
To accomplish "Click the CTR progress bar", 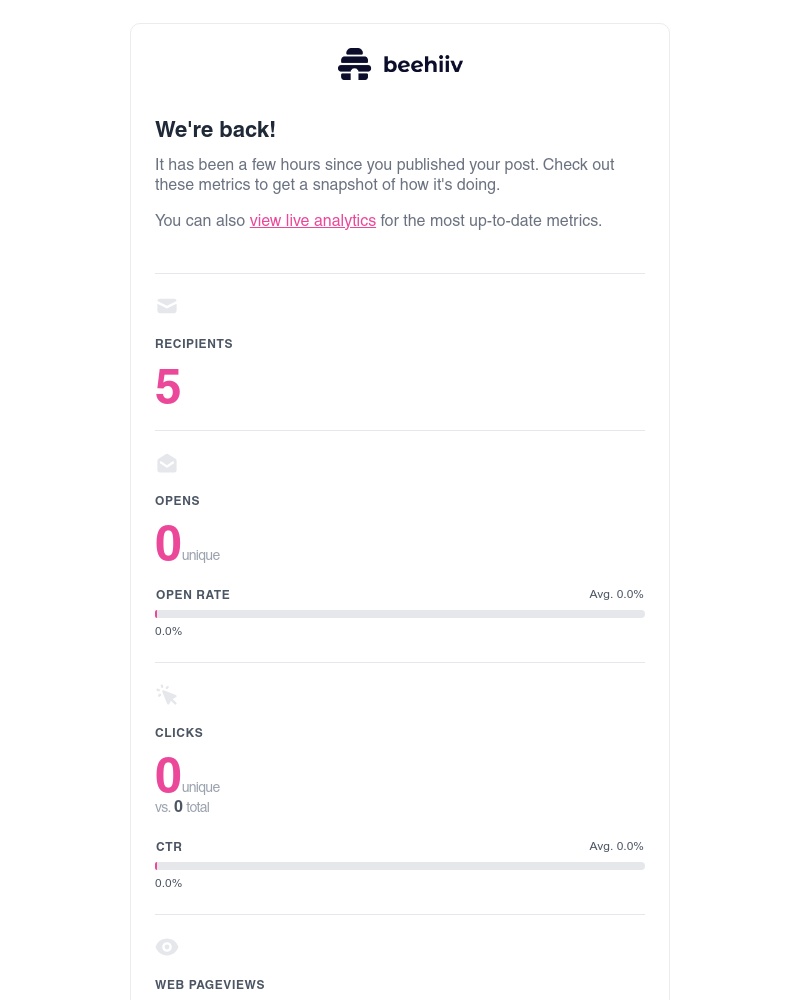I will 400,865.
